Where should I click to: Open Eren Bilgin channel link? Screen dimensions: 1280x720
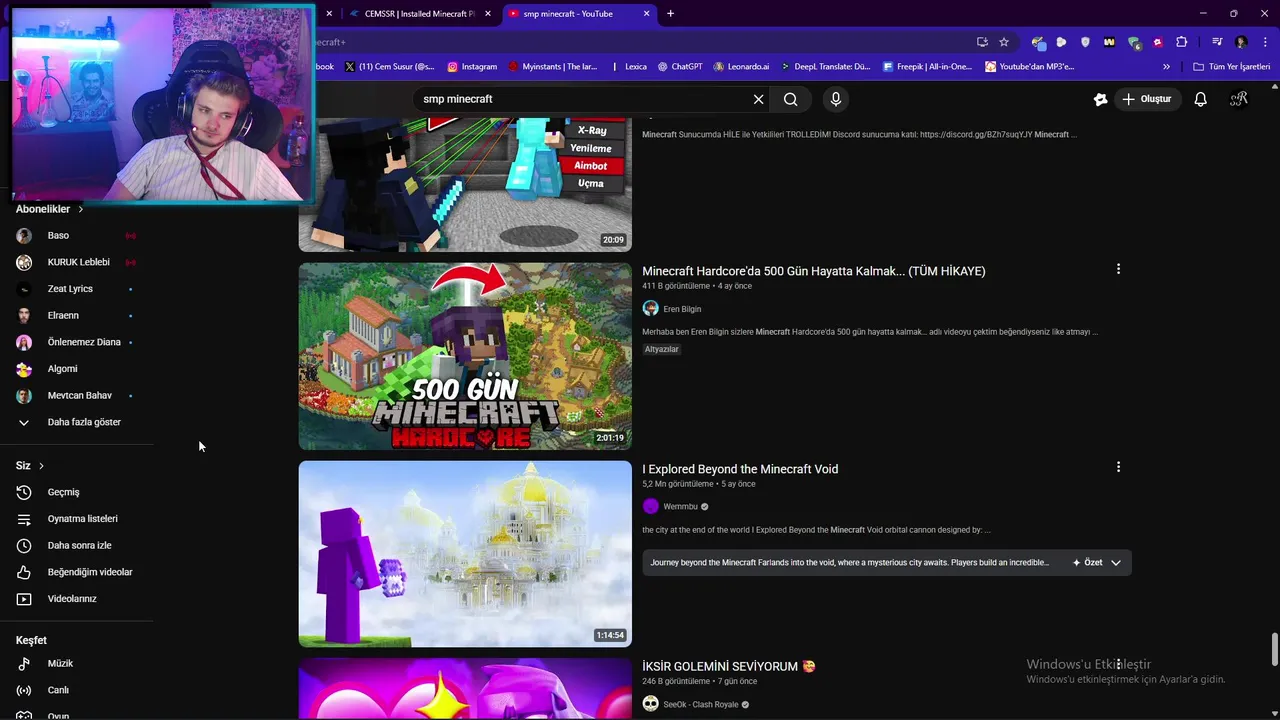click(682, 309)
